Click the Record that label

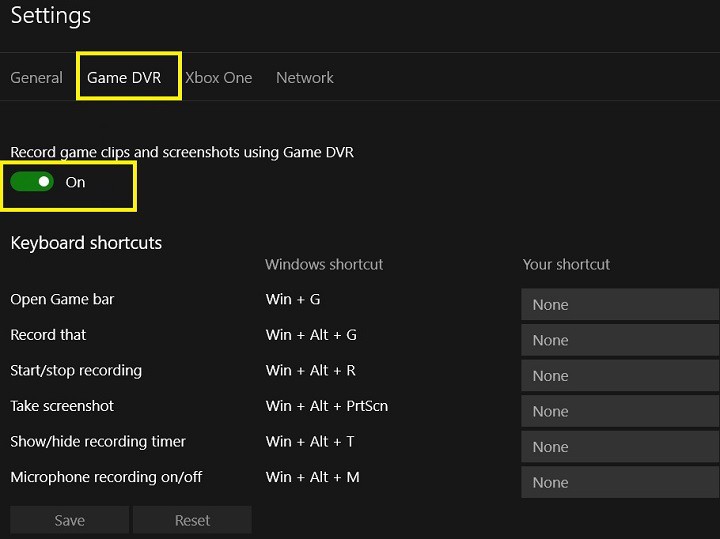48,335
